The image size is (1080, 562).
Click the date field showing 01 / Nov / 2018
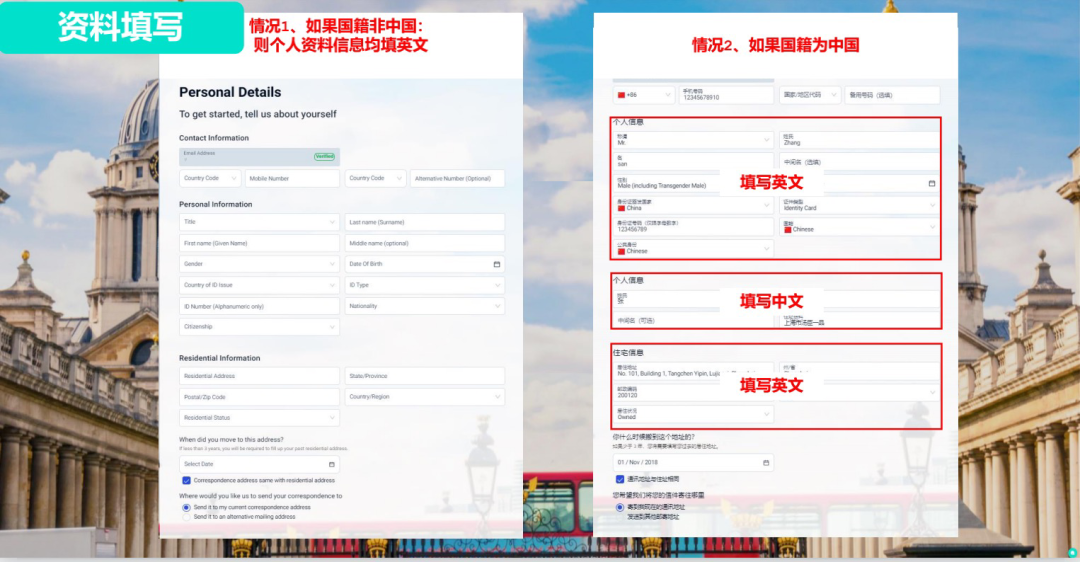pos(693,463)
